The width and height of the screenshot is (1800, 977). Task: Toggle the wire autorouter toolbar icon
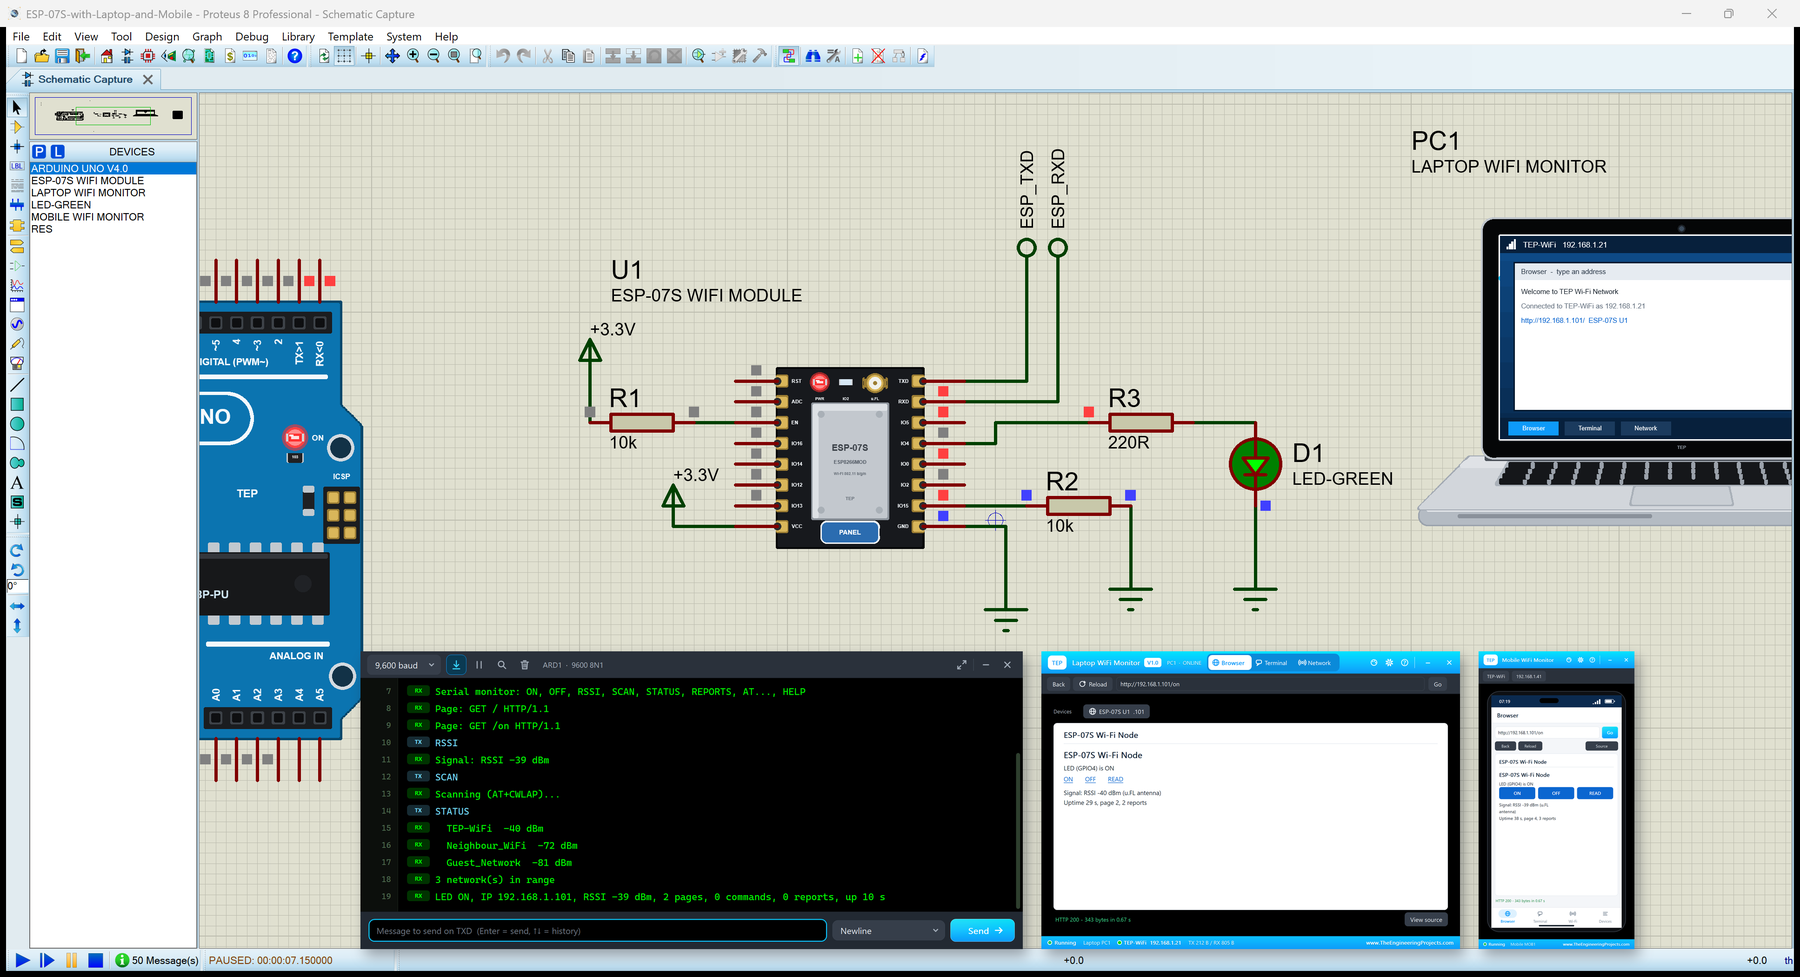[789, 56]
